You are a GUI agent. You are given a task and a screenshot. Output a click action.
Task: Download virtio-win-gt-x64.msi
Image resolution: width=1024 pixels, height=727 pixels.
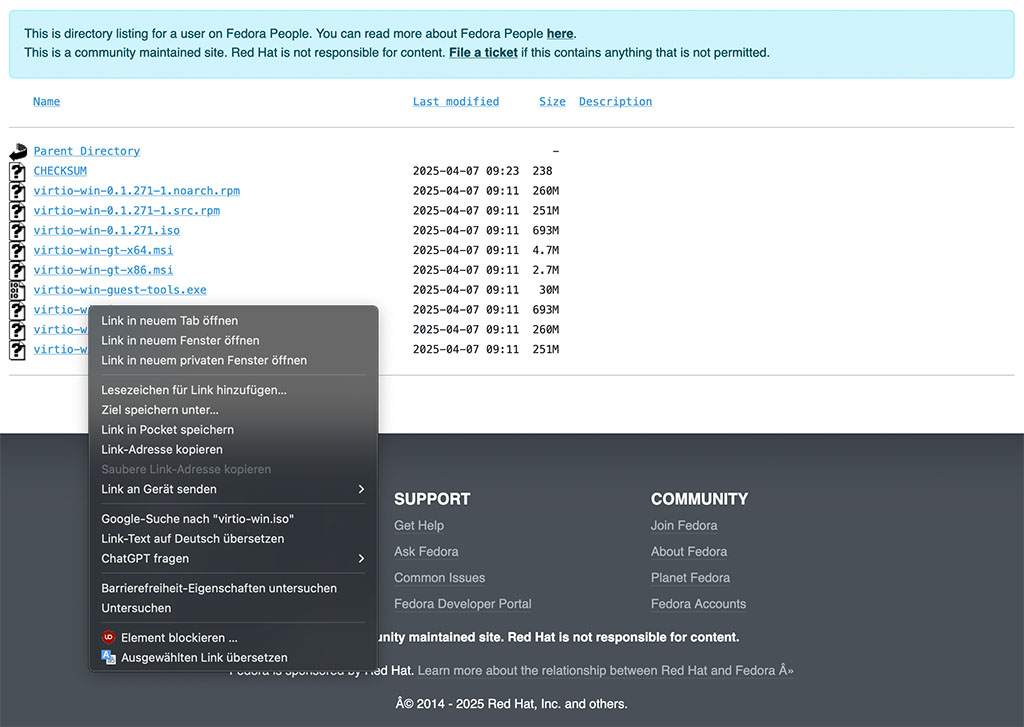(103, 250)
